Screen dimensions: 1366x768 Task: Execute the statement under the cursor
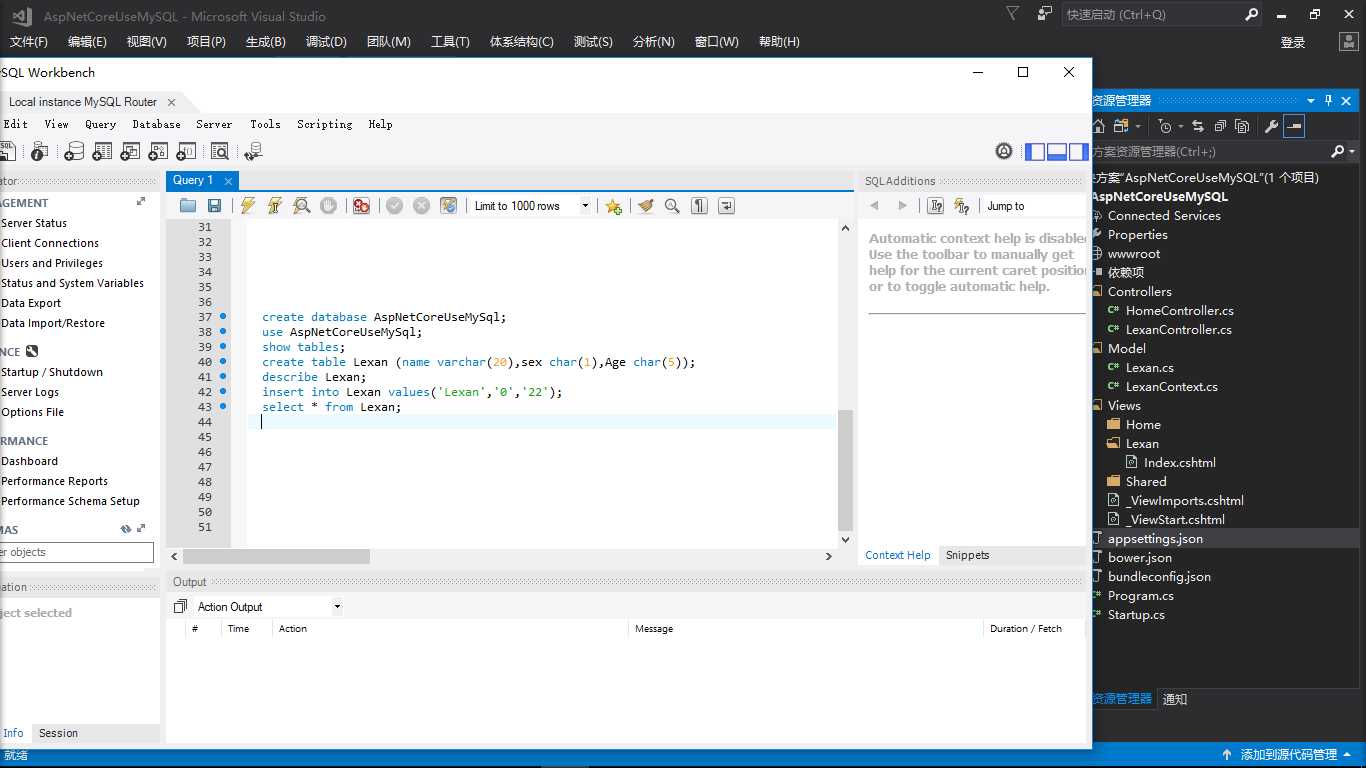tap(274, 206)
